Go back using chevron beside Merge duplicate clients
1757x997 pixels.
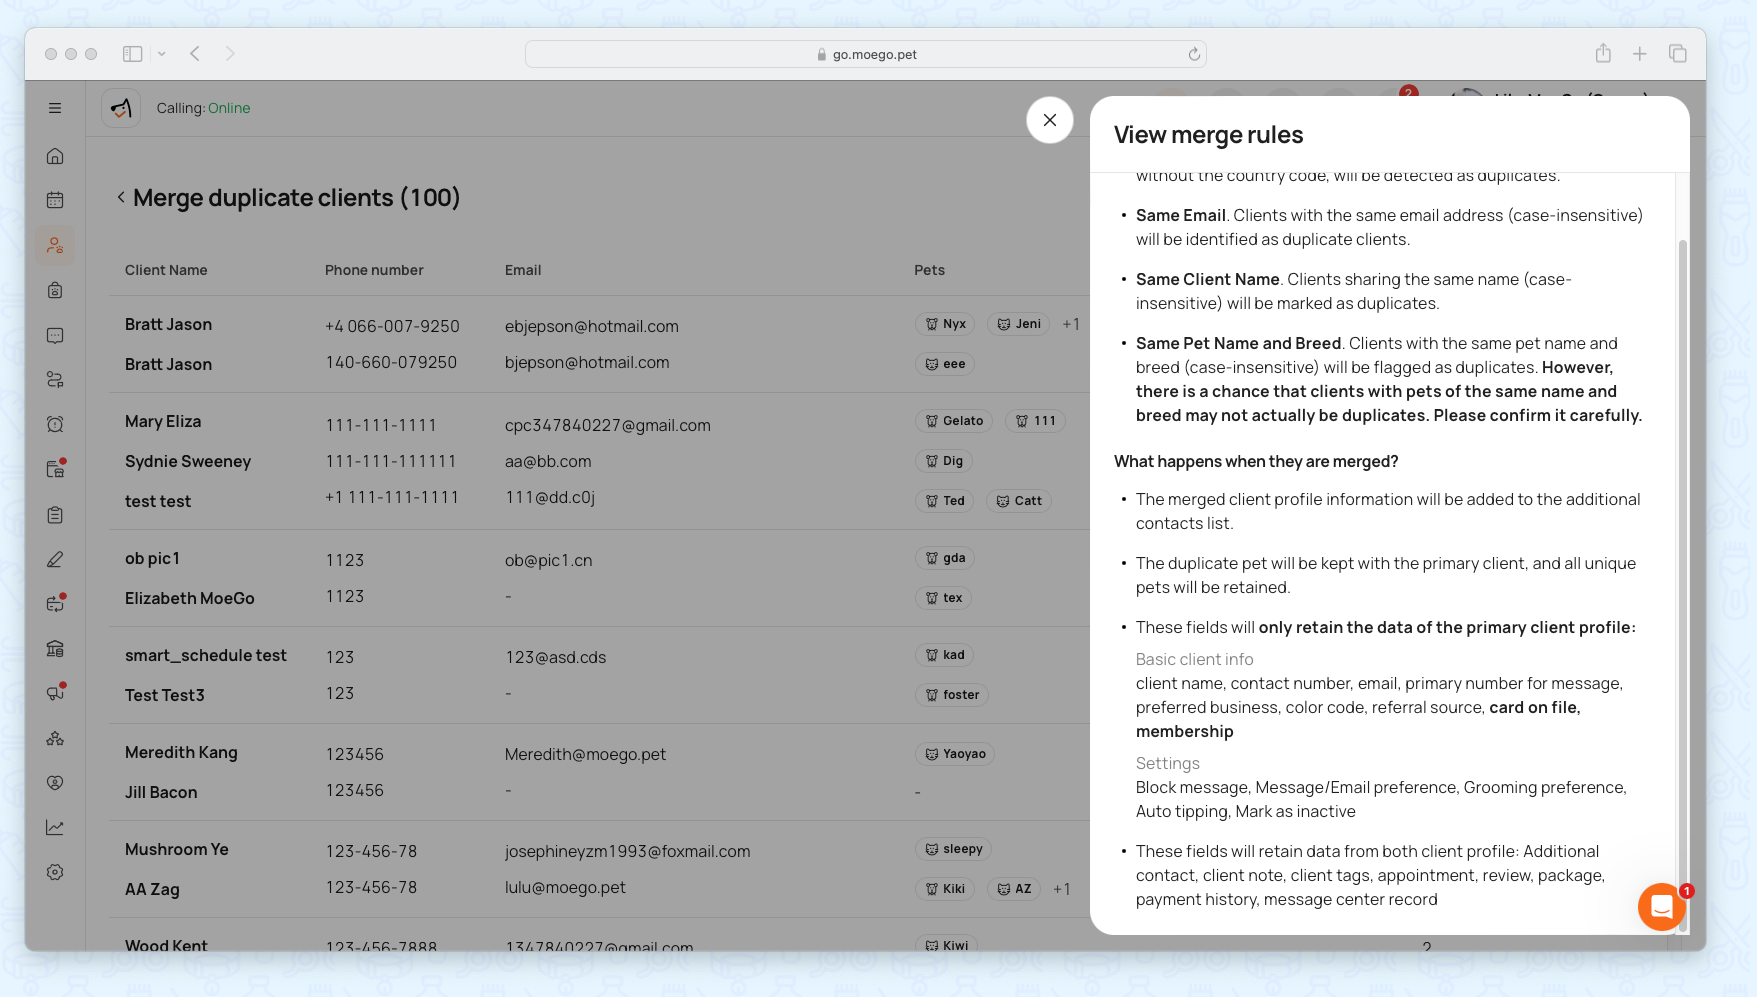tap(121, 197)
